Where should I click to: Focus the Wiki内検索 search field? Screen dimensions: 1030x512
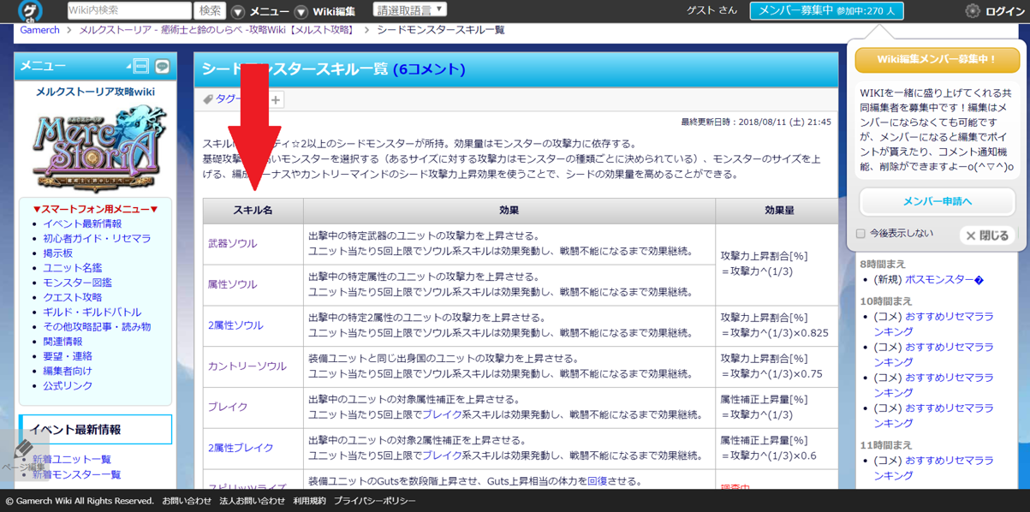[129, 11]
